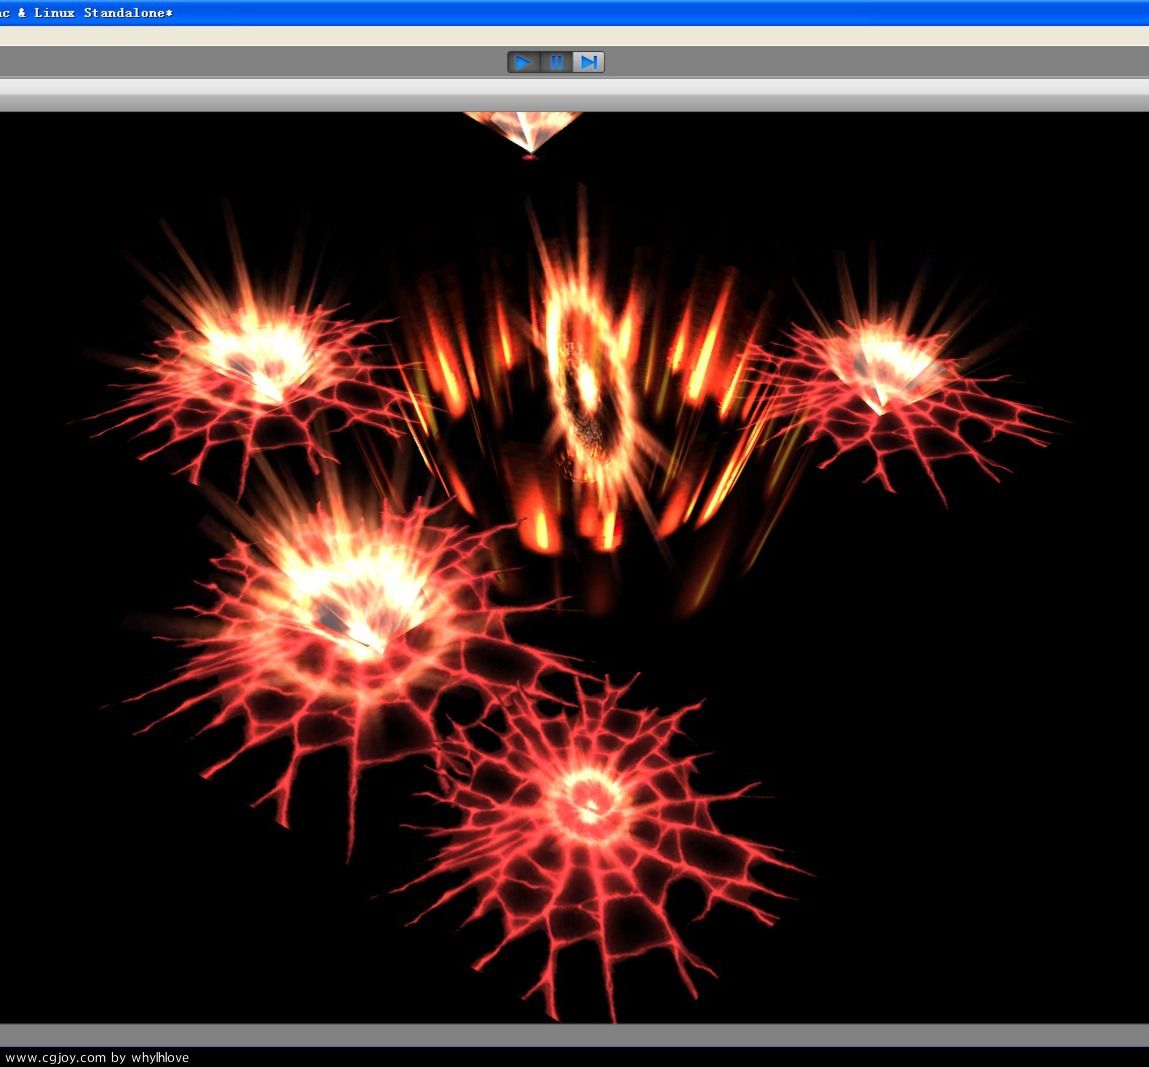Click the upper-left explosion's bright core

[x=258, y=357]
